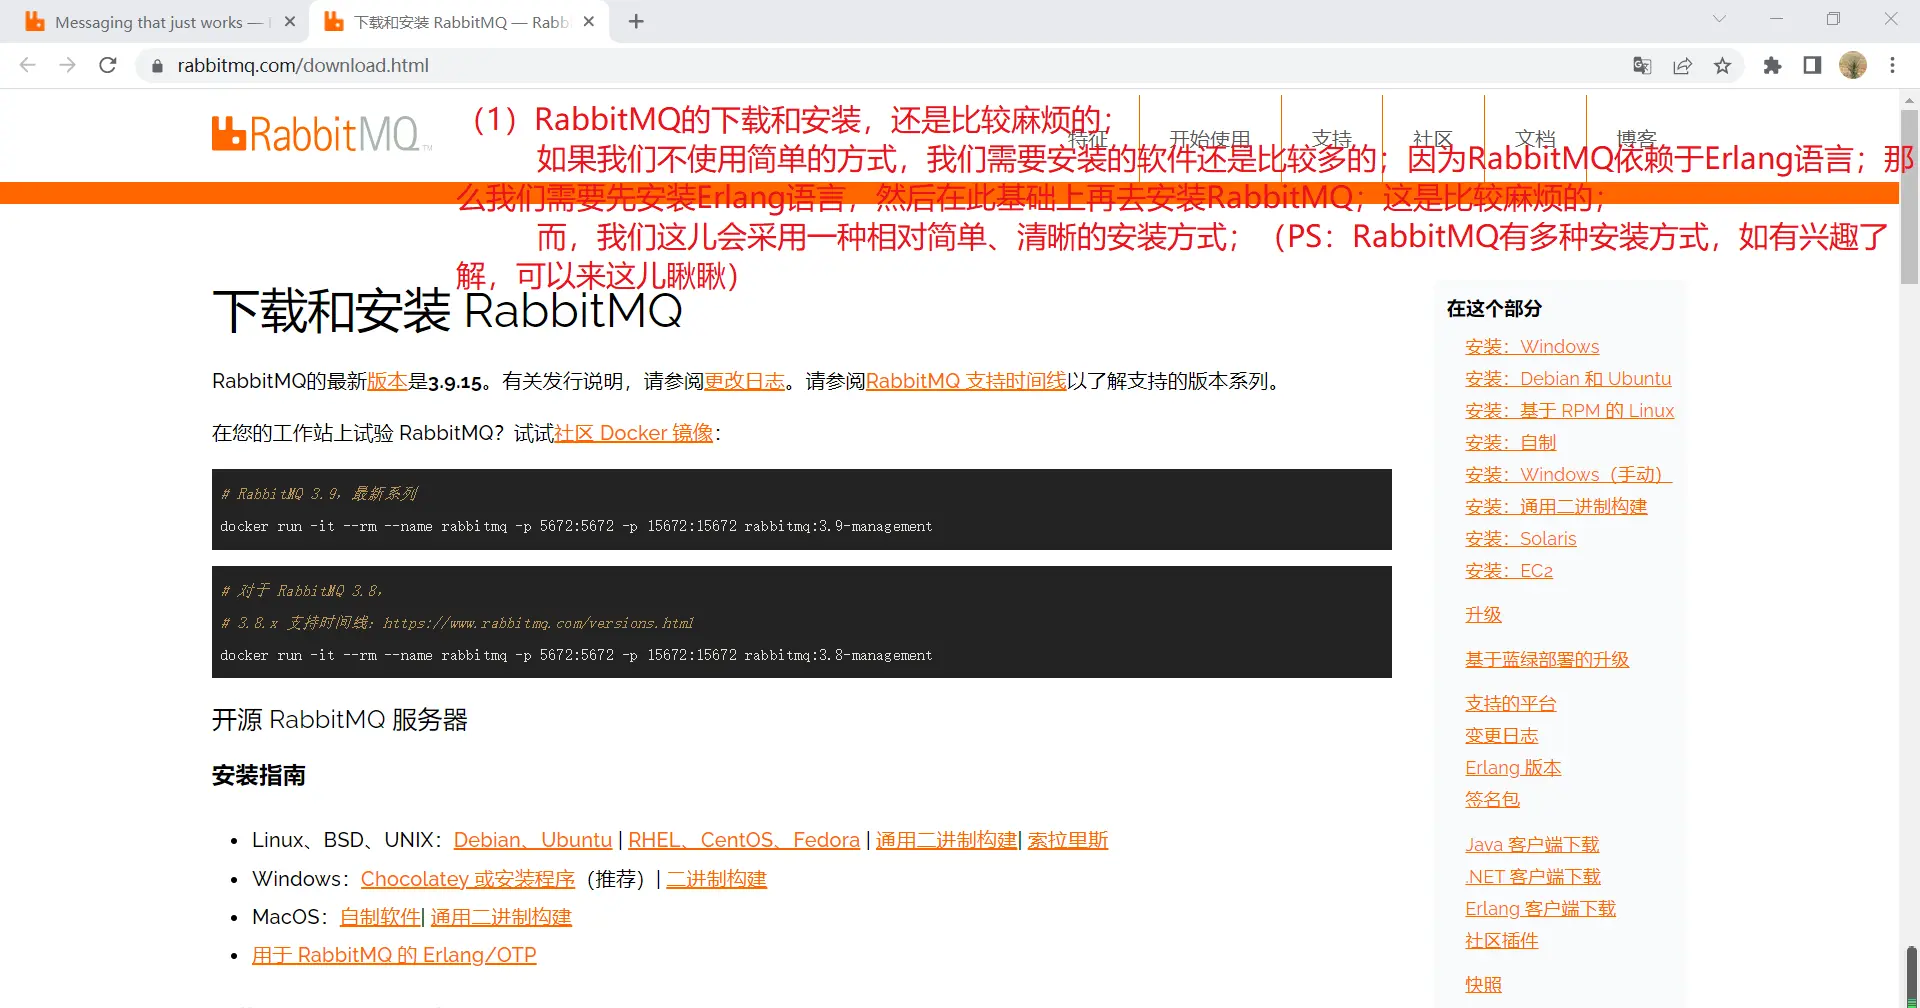Screen dimensions: 1920x1008
Task: Open RHEL、CentOS、Fedora install guide
Action: click(x=744, y=840)
